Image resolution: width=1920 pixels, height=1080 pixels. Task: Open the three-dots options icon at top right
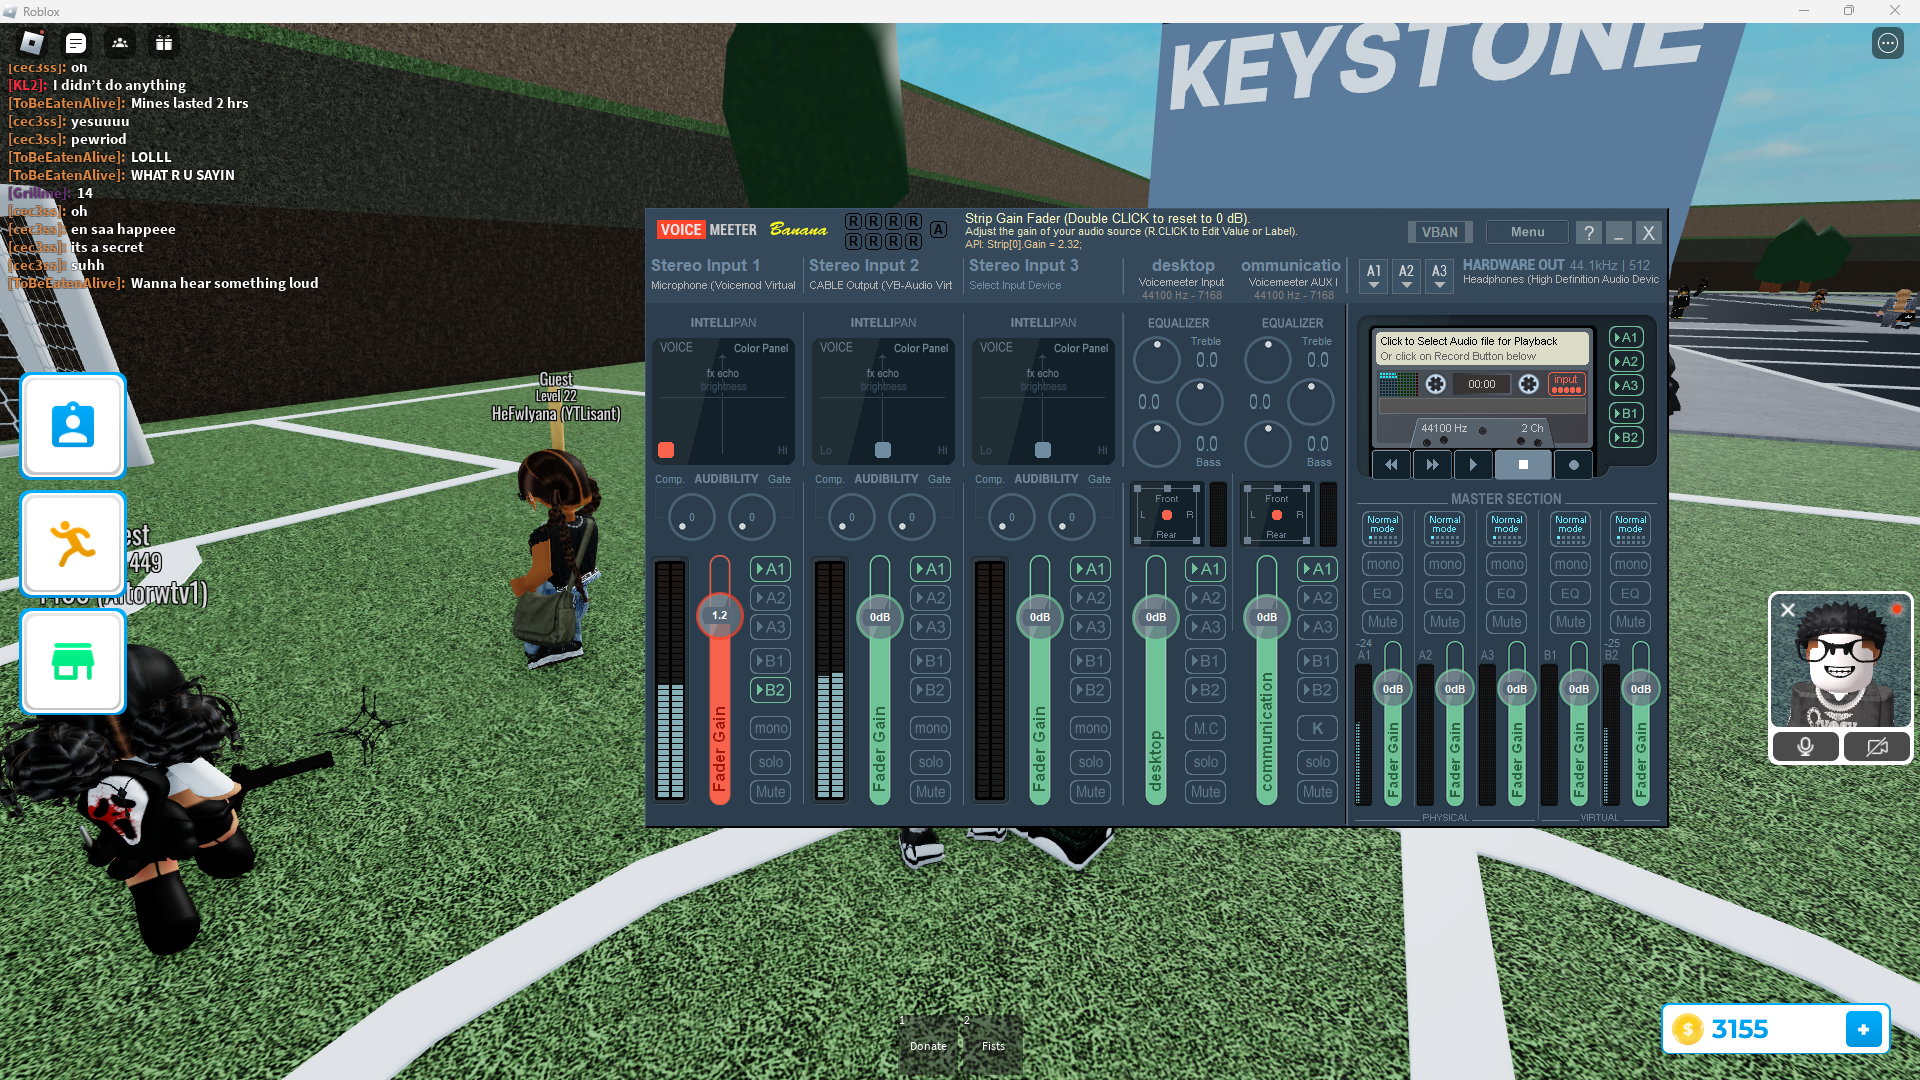pyautogui.click(x=1887, y=43)
